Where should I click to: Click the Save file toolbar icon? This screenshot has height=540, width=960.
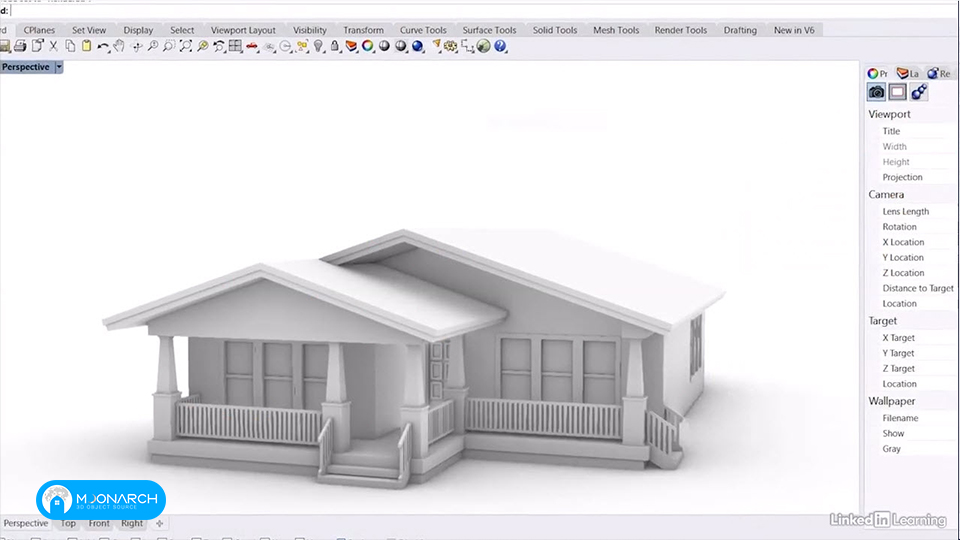click(5, 46)
